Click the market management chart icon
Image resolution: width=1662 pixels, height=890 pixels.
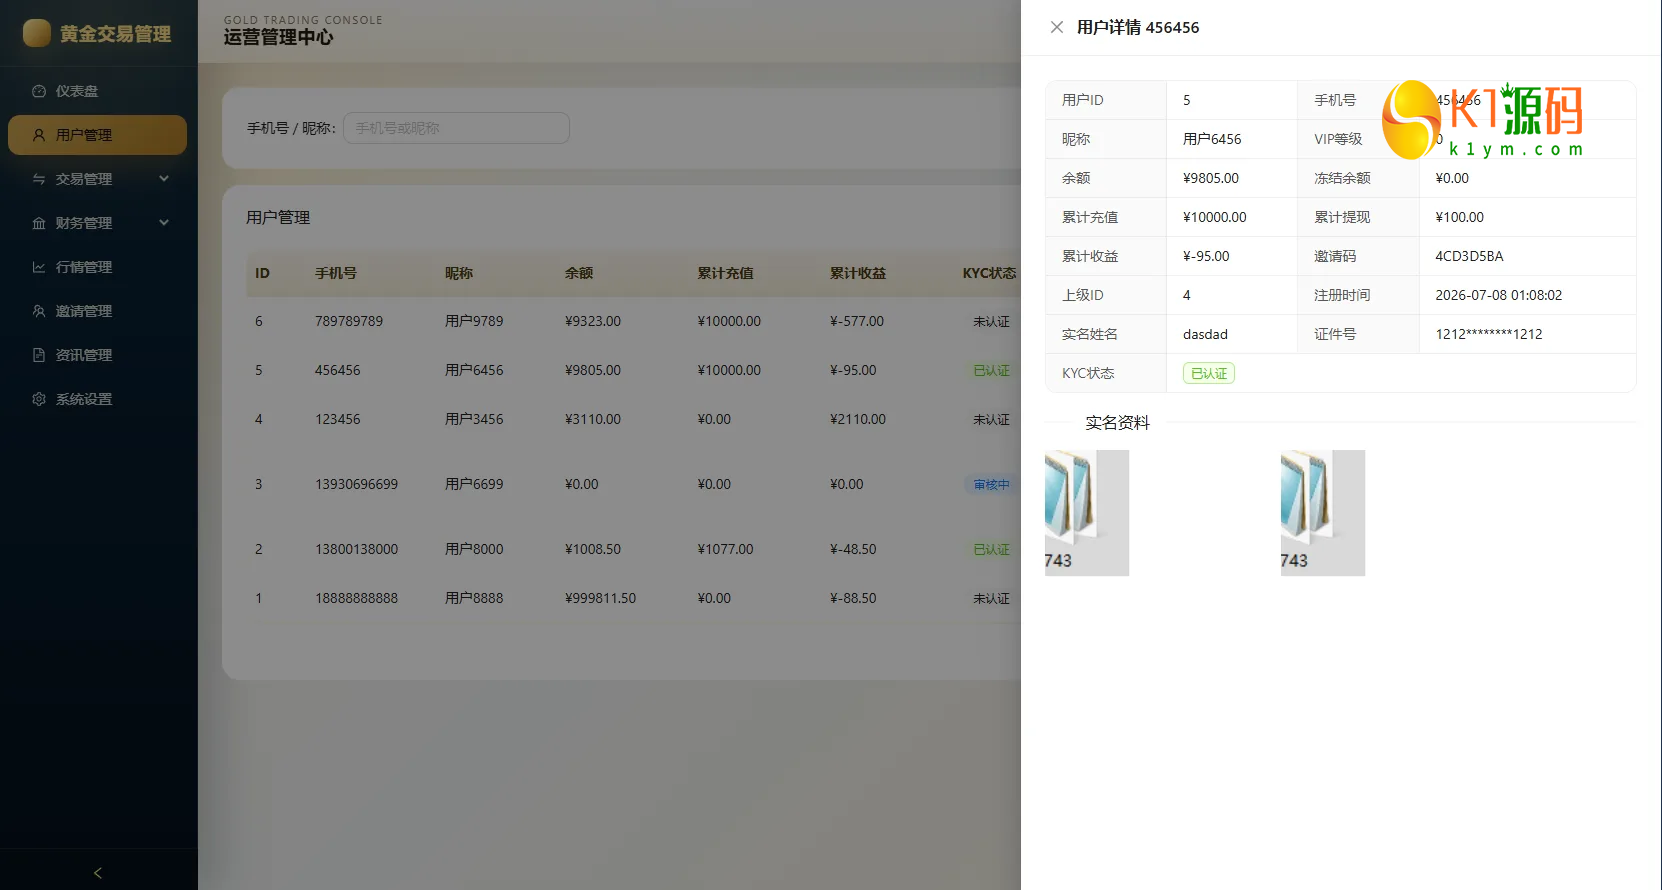click(x=39, y=267)
